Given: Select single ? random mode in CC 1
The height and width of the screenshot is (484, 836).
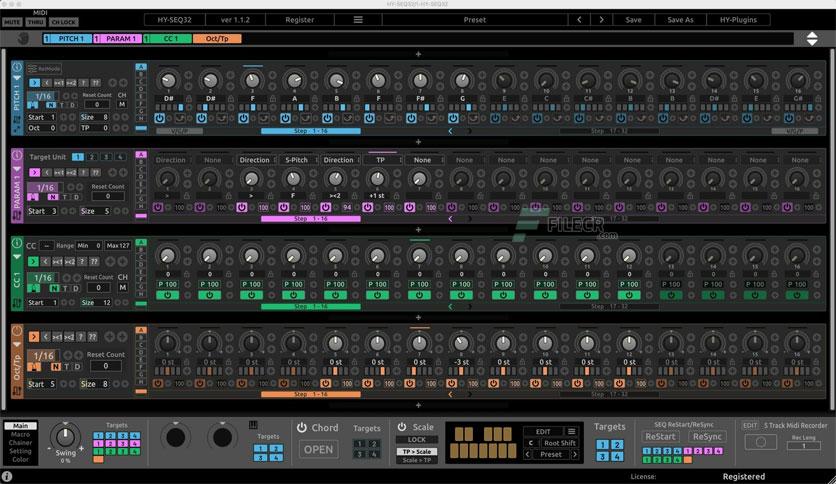Looking at the screenshot, I should pyautogui.click(x=82, y=261).
